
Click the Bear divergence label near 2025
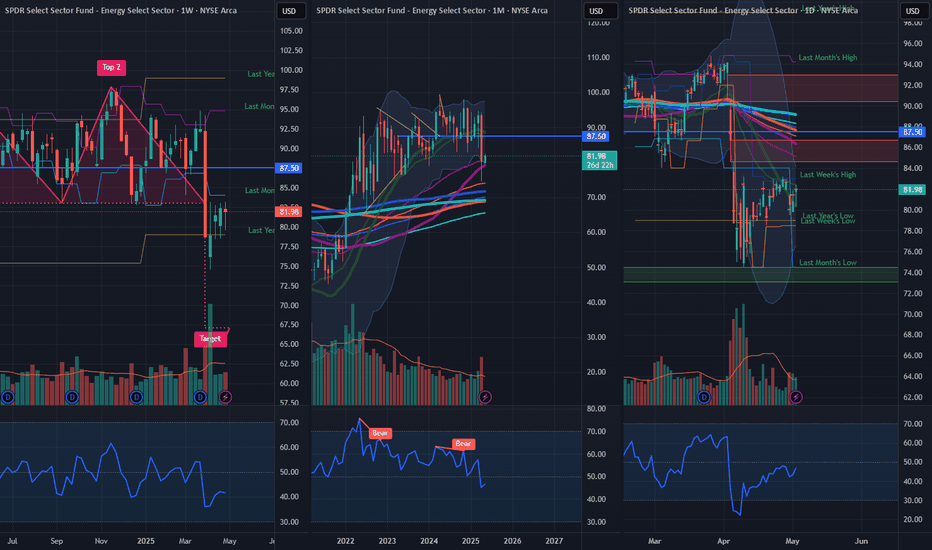coord(463,444)
